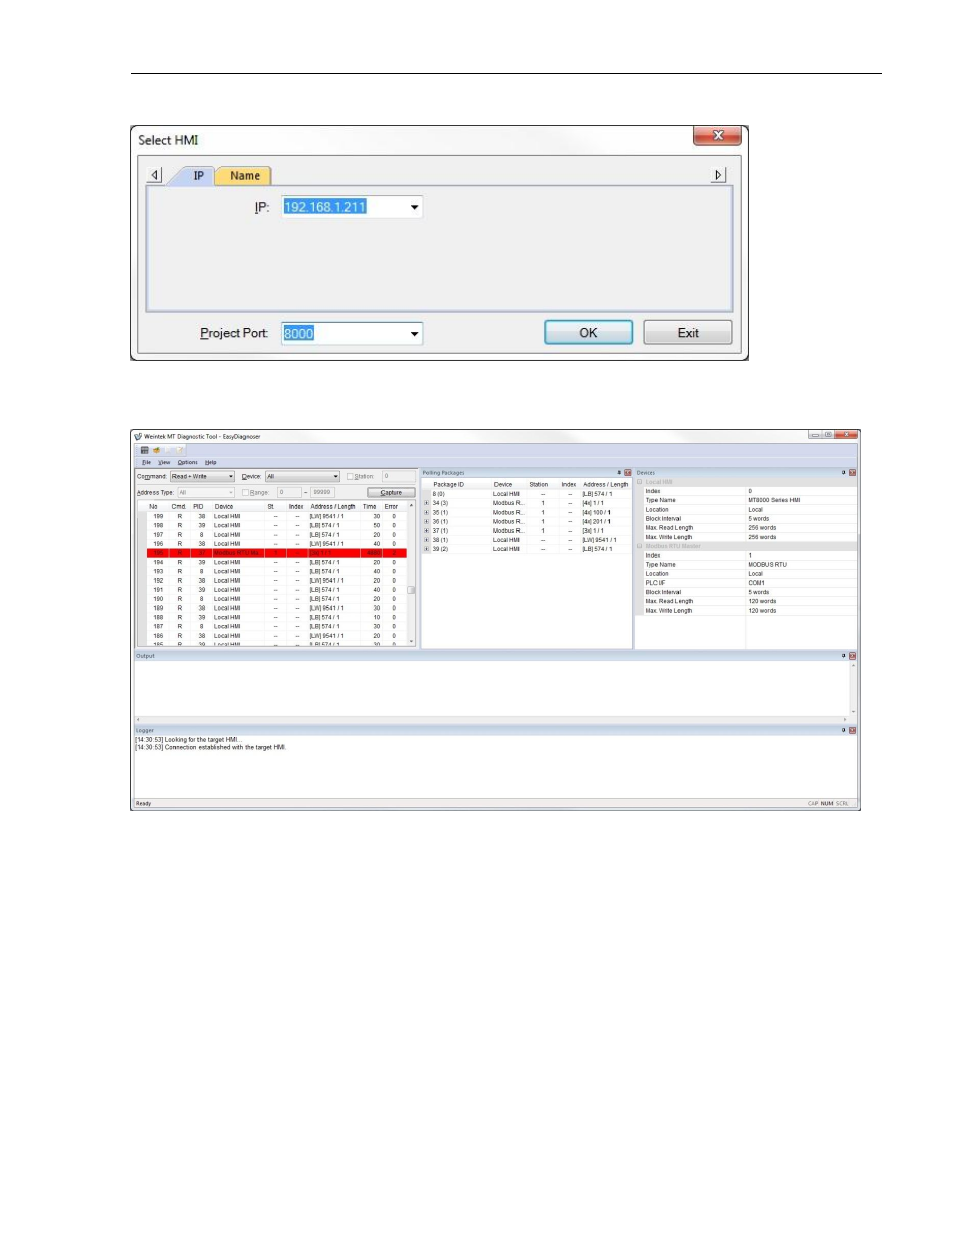Open the Options menu

[188, 462]
